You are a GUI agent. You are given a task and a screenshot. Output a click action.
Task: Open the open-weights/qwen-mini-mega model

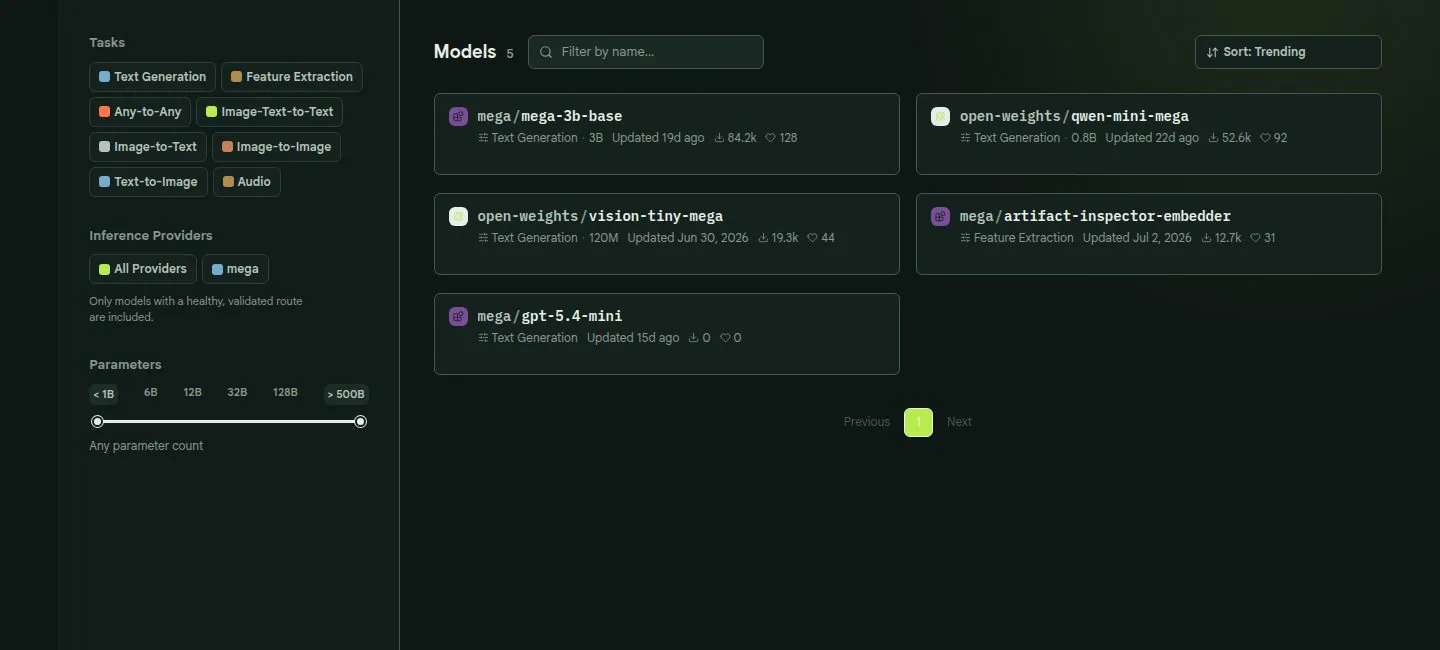tap(1149, 134)
